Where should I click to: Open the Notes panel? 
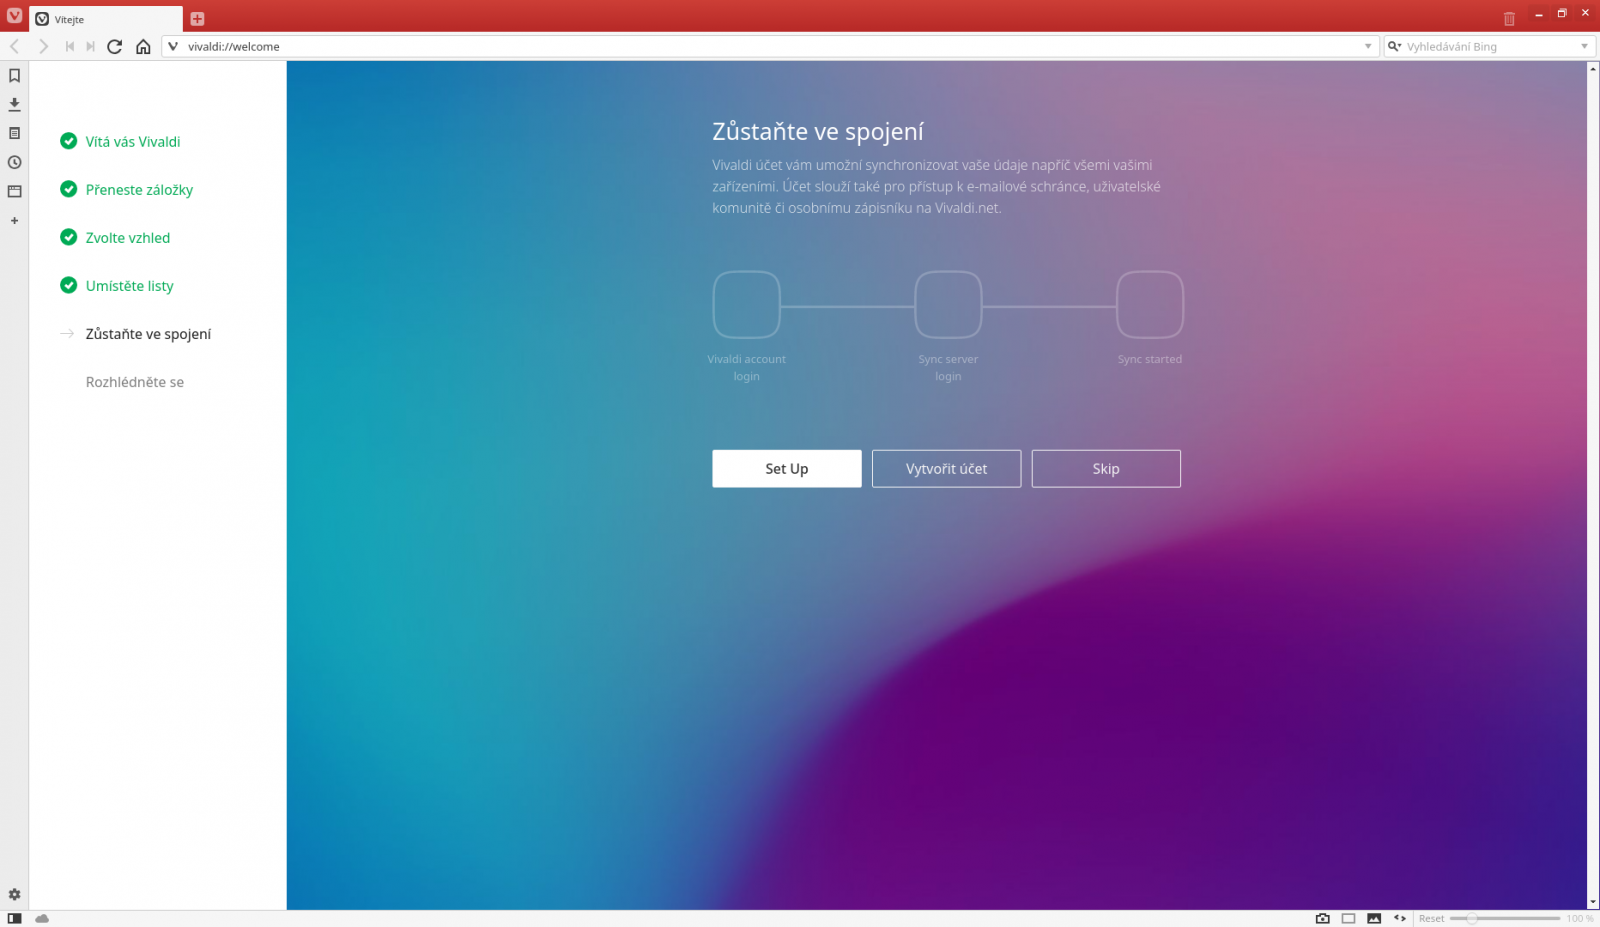pos(14,132)
